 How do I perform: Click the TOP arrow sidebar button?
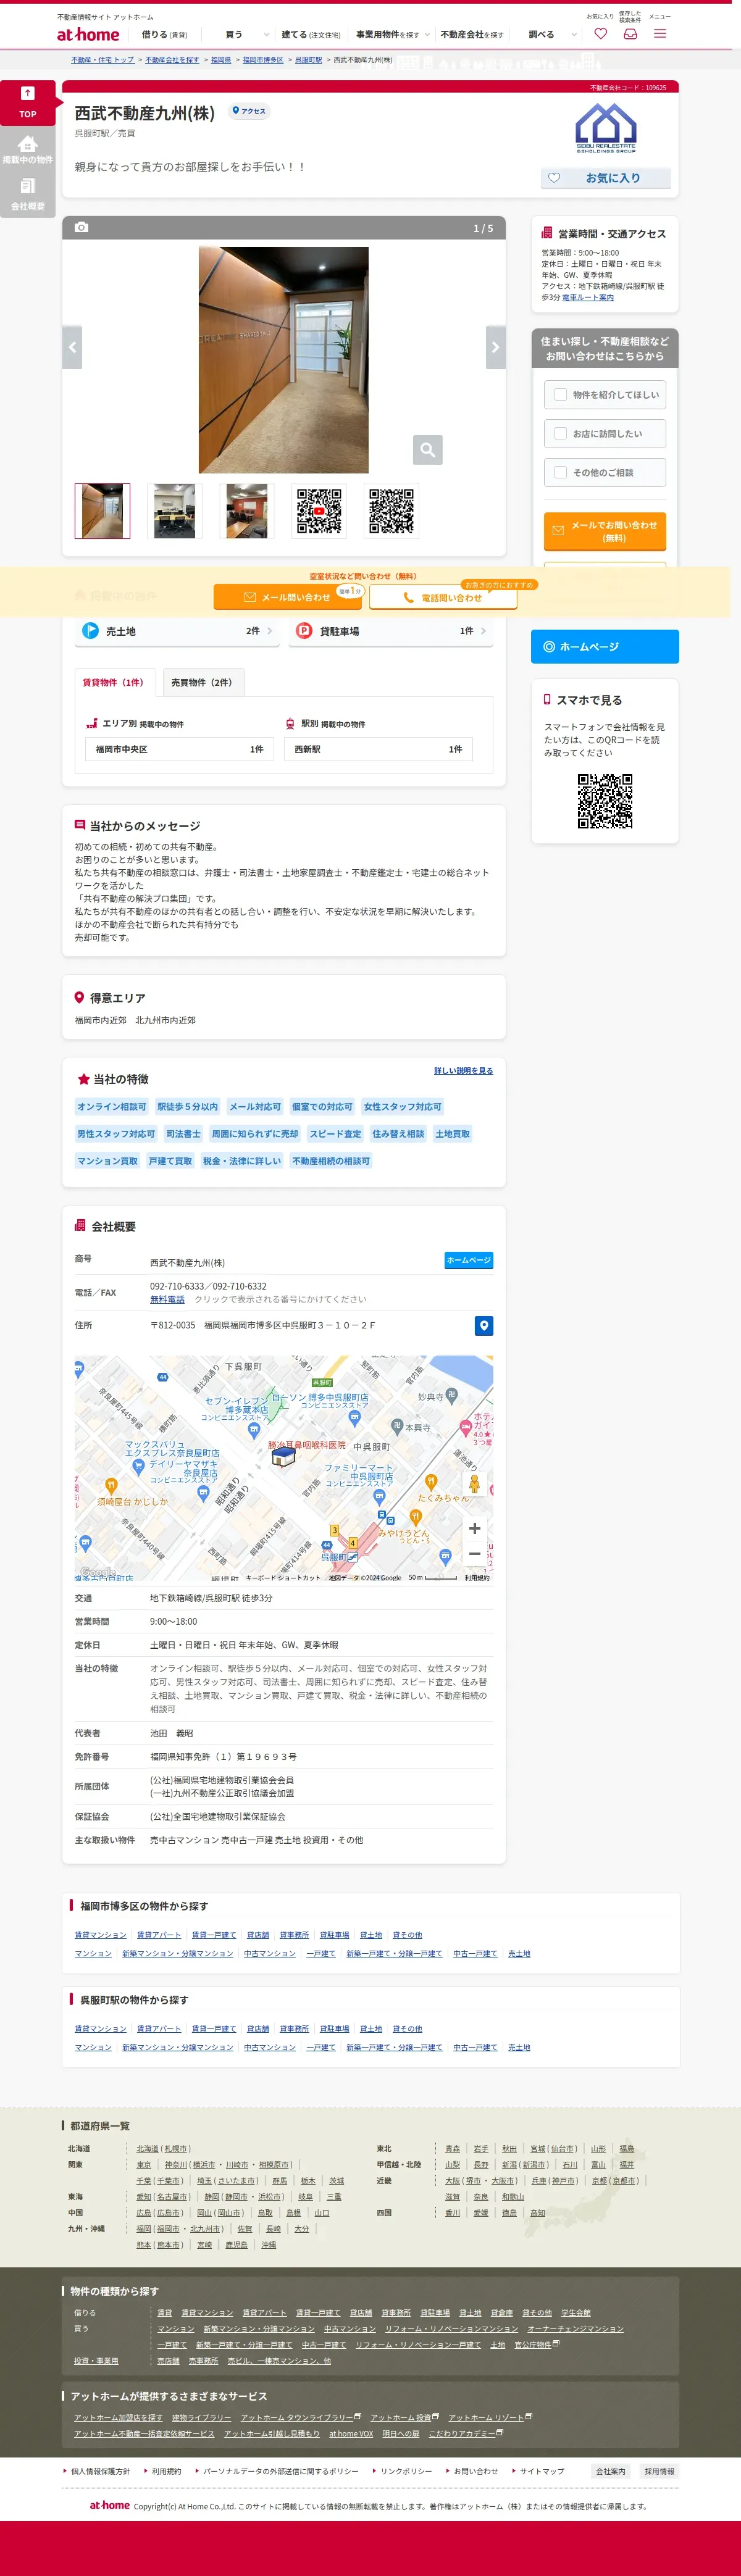coord(28,103)
